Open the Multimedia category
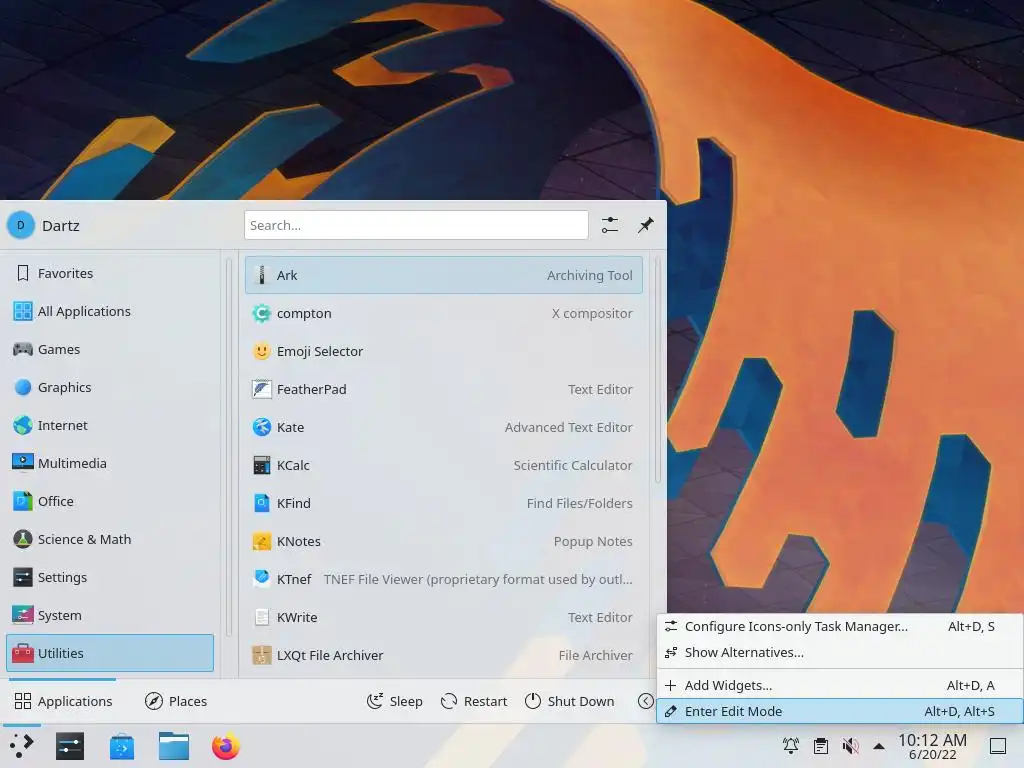This screenshot has height=768, width=1024. coord(110,463)
